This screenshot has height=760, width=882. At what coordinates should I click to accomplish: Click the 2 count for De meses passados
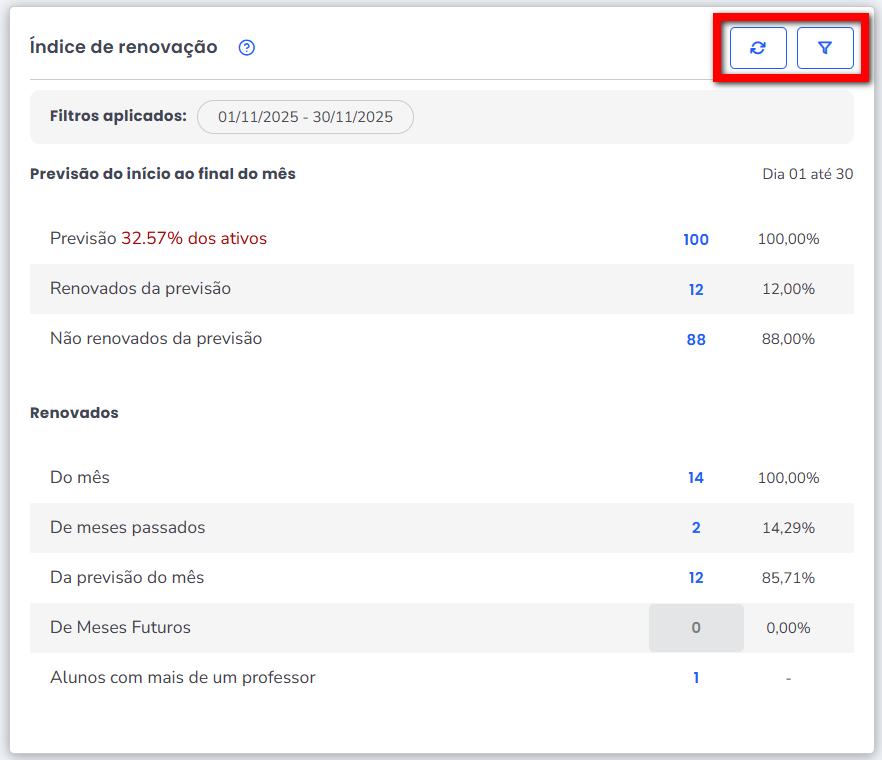click(x=696, y=528)
